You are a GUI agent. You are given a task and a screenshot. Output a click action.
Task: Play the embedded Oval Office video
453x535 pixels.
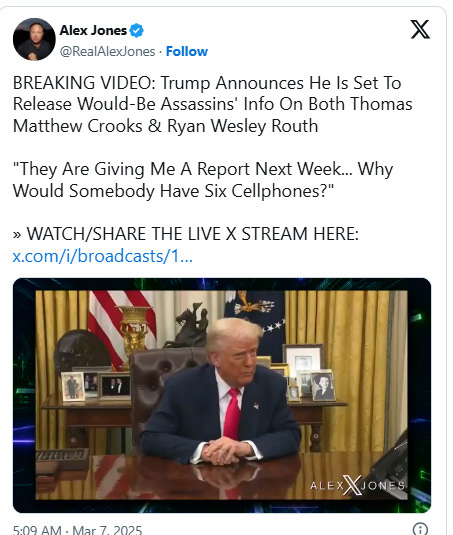[222, 395]
